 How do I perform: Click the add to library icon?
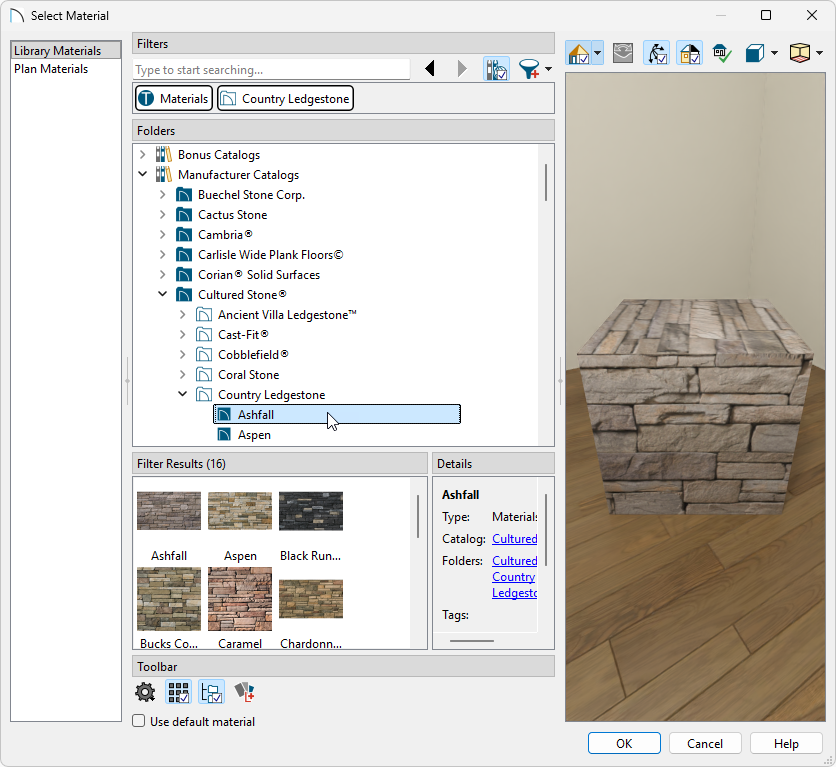point(243,691)
